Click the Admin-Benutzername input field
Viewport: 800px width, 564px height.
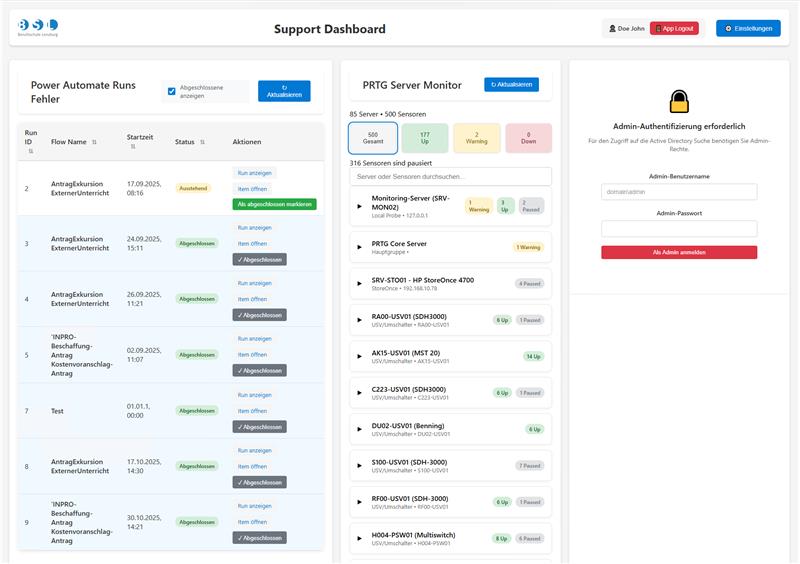[x=679, y=192]
